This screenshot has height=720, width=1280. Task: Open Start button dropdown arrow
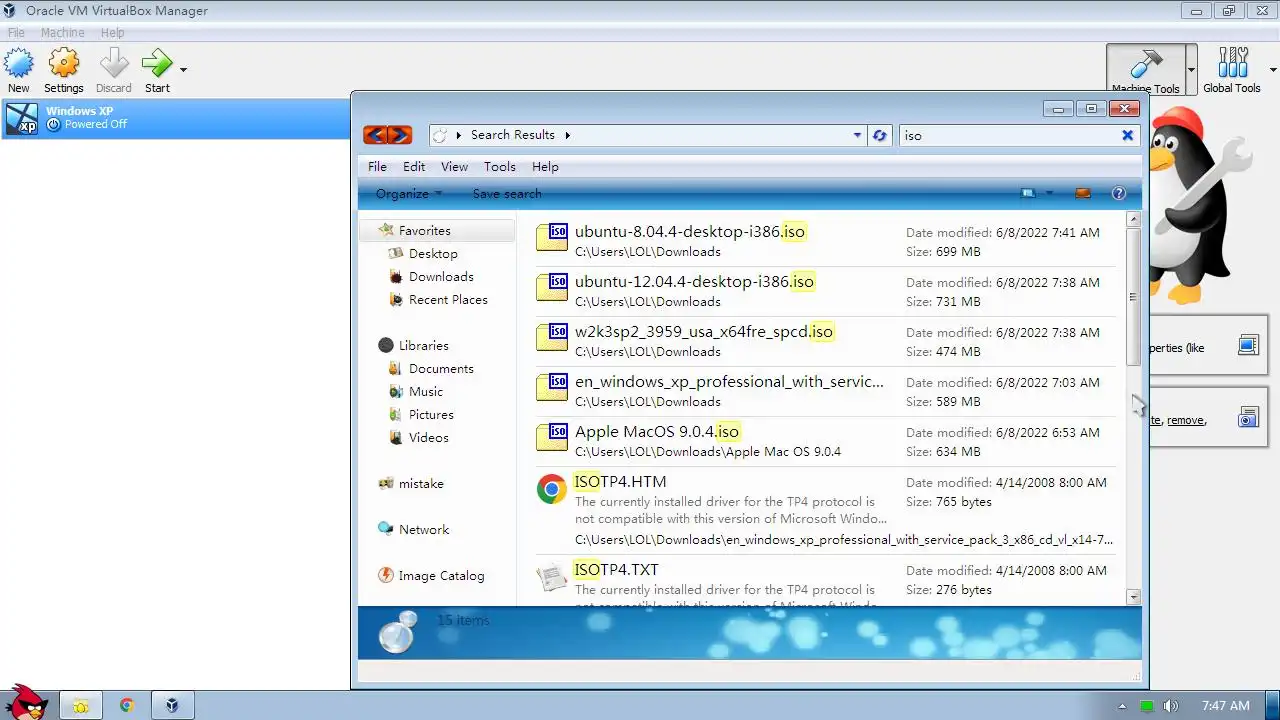click(x=183, y=70)
